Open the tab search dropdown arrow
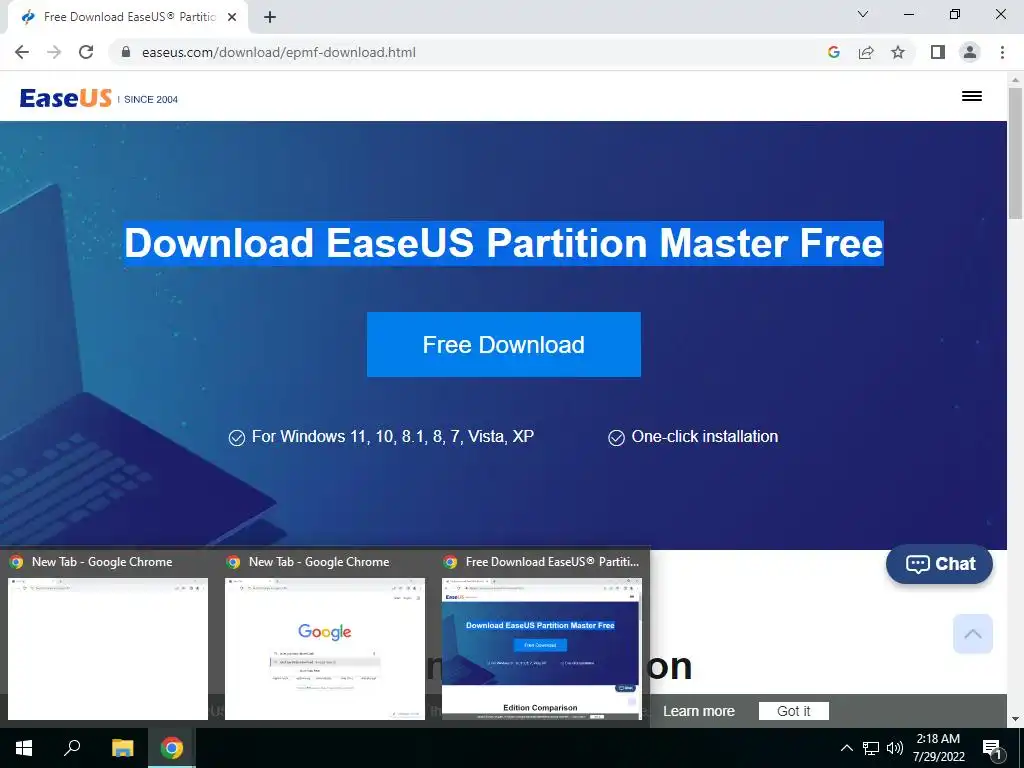1024x768 pixels. (x=863, y=14)
